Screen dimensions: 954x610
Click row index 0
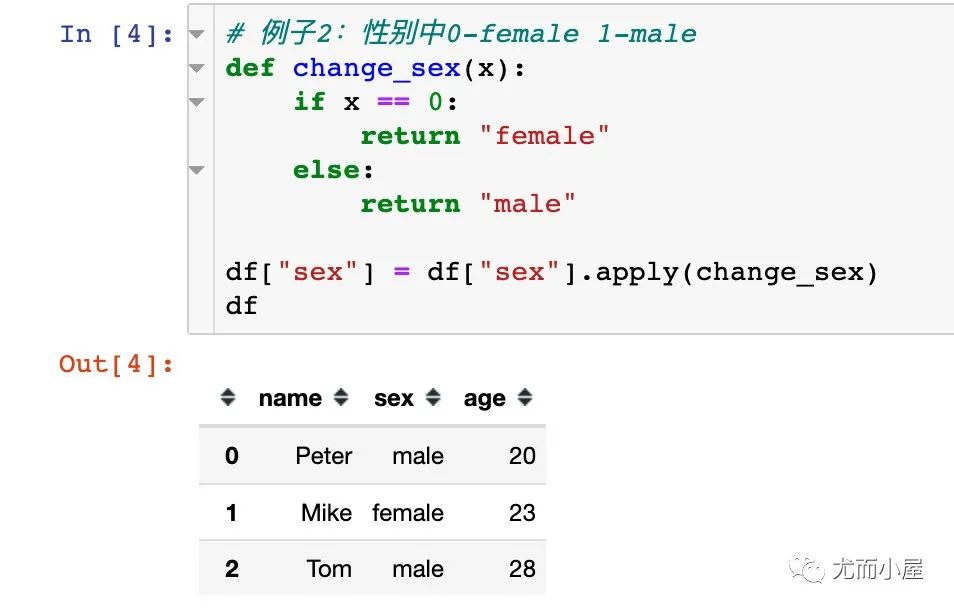point(232,456)
